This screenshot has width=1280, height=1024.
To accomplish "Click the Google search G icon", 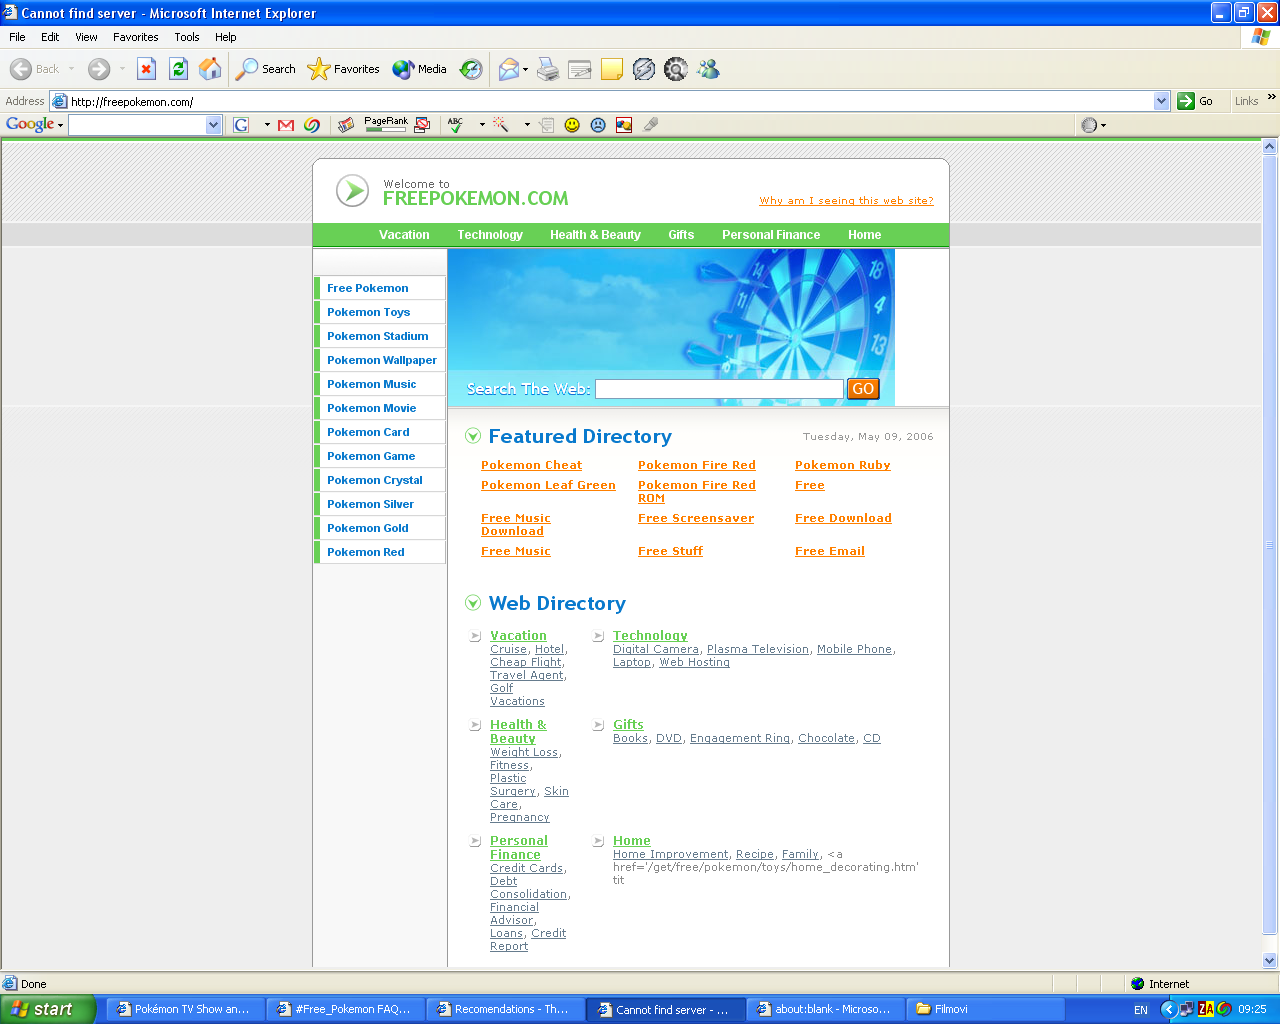I will coord(241,125).
